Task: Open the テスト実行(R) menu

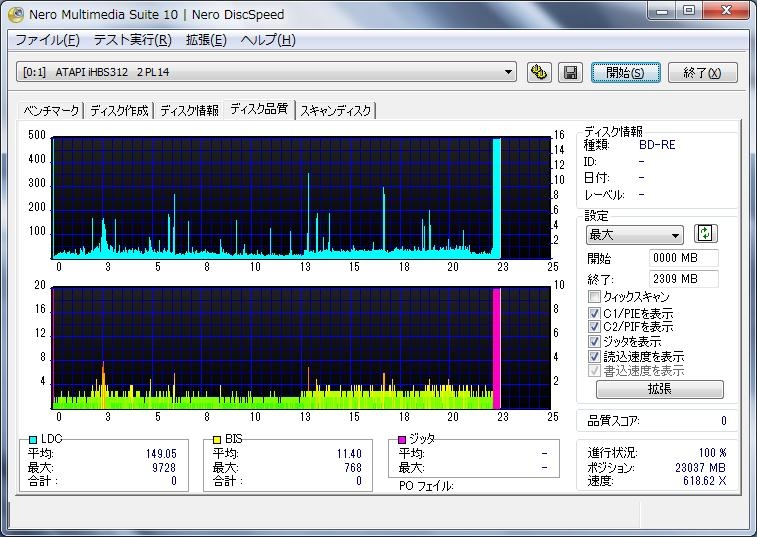Action: tap(132, 40)
